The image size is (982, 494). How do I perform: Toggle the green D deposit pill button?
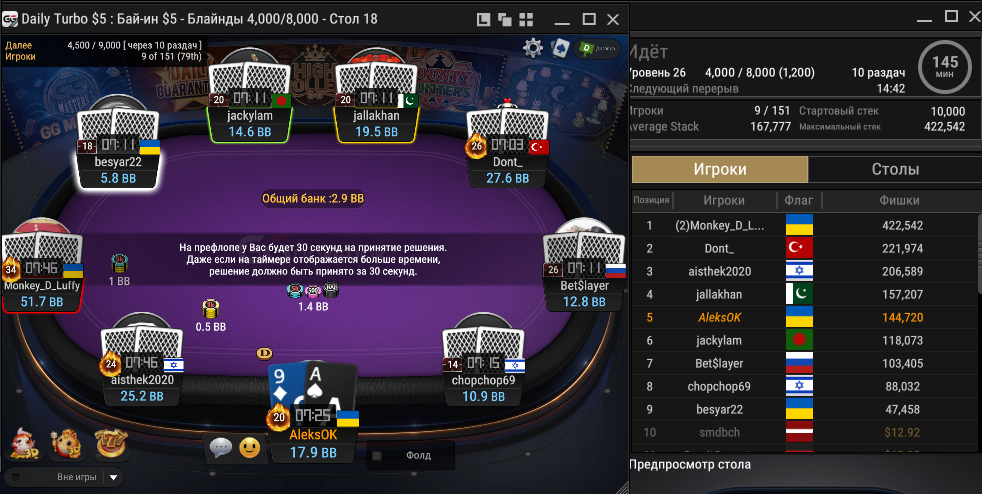(x=597, y=48)
